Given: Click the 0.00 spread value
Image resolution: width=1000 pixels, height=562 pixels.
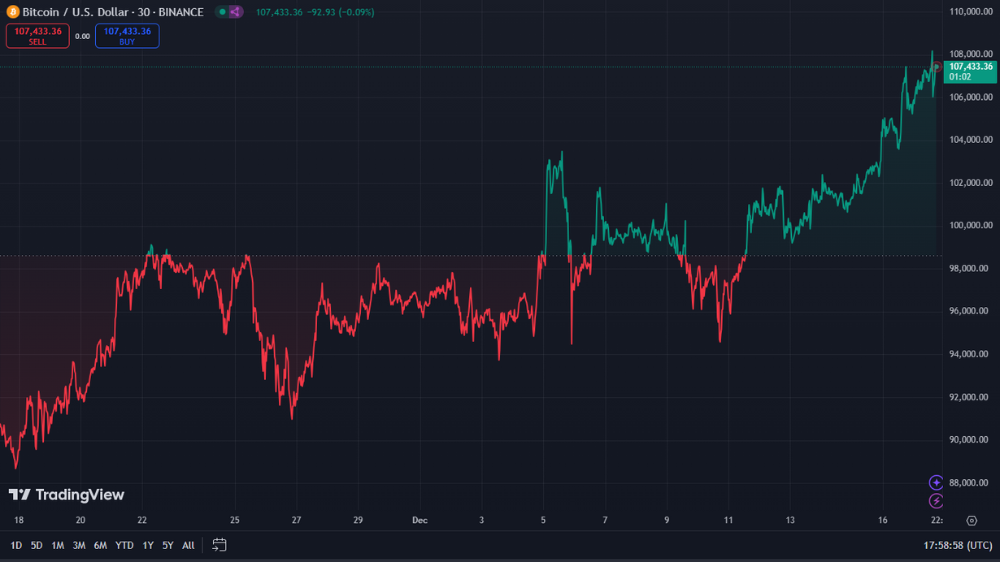Looking at the screenshot, I should 82,36.
